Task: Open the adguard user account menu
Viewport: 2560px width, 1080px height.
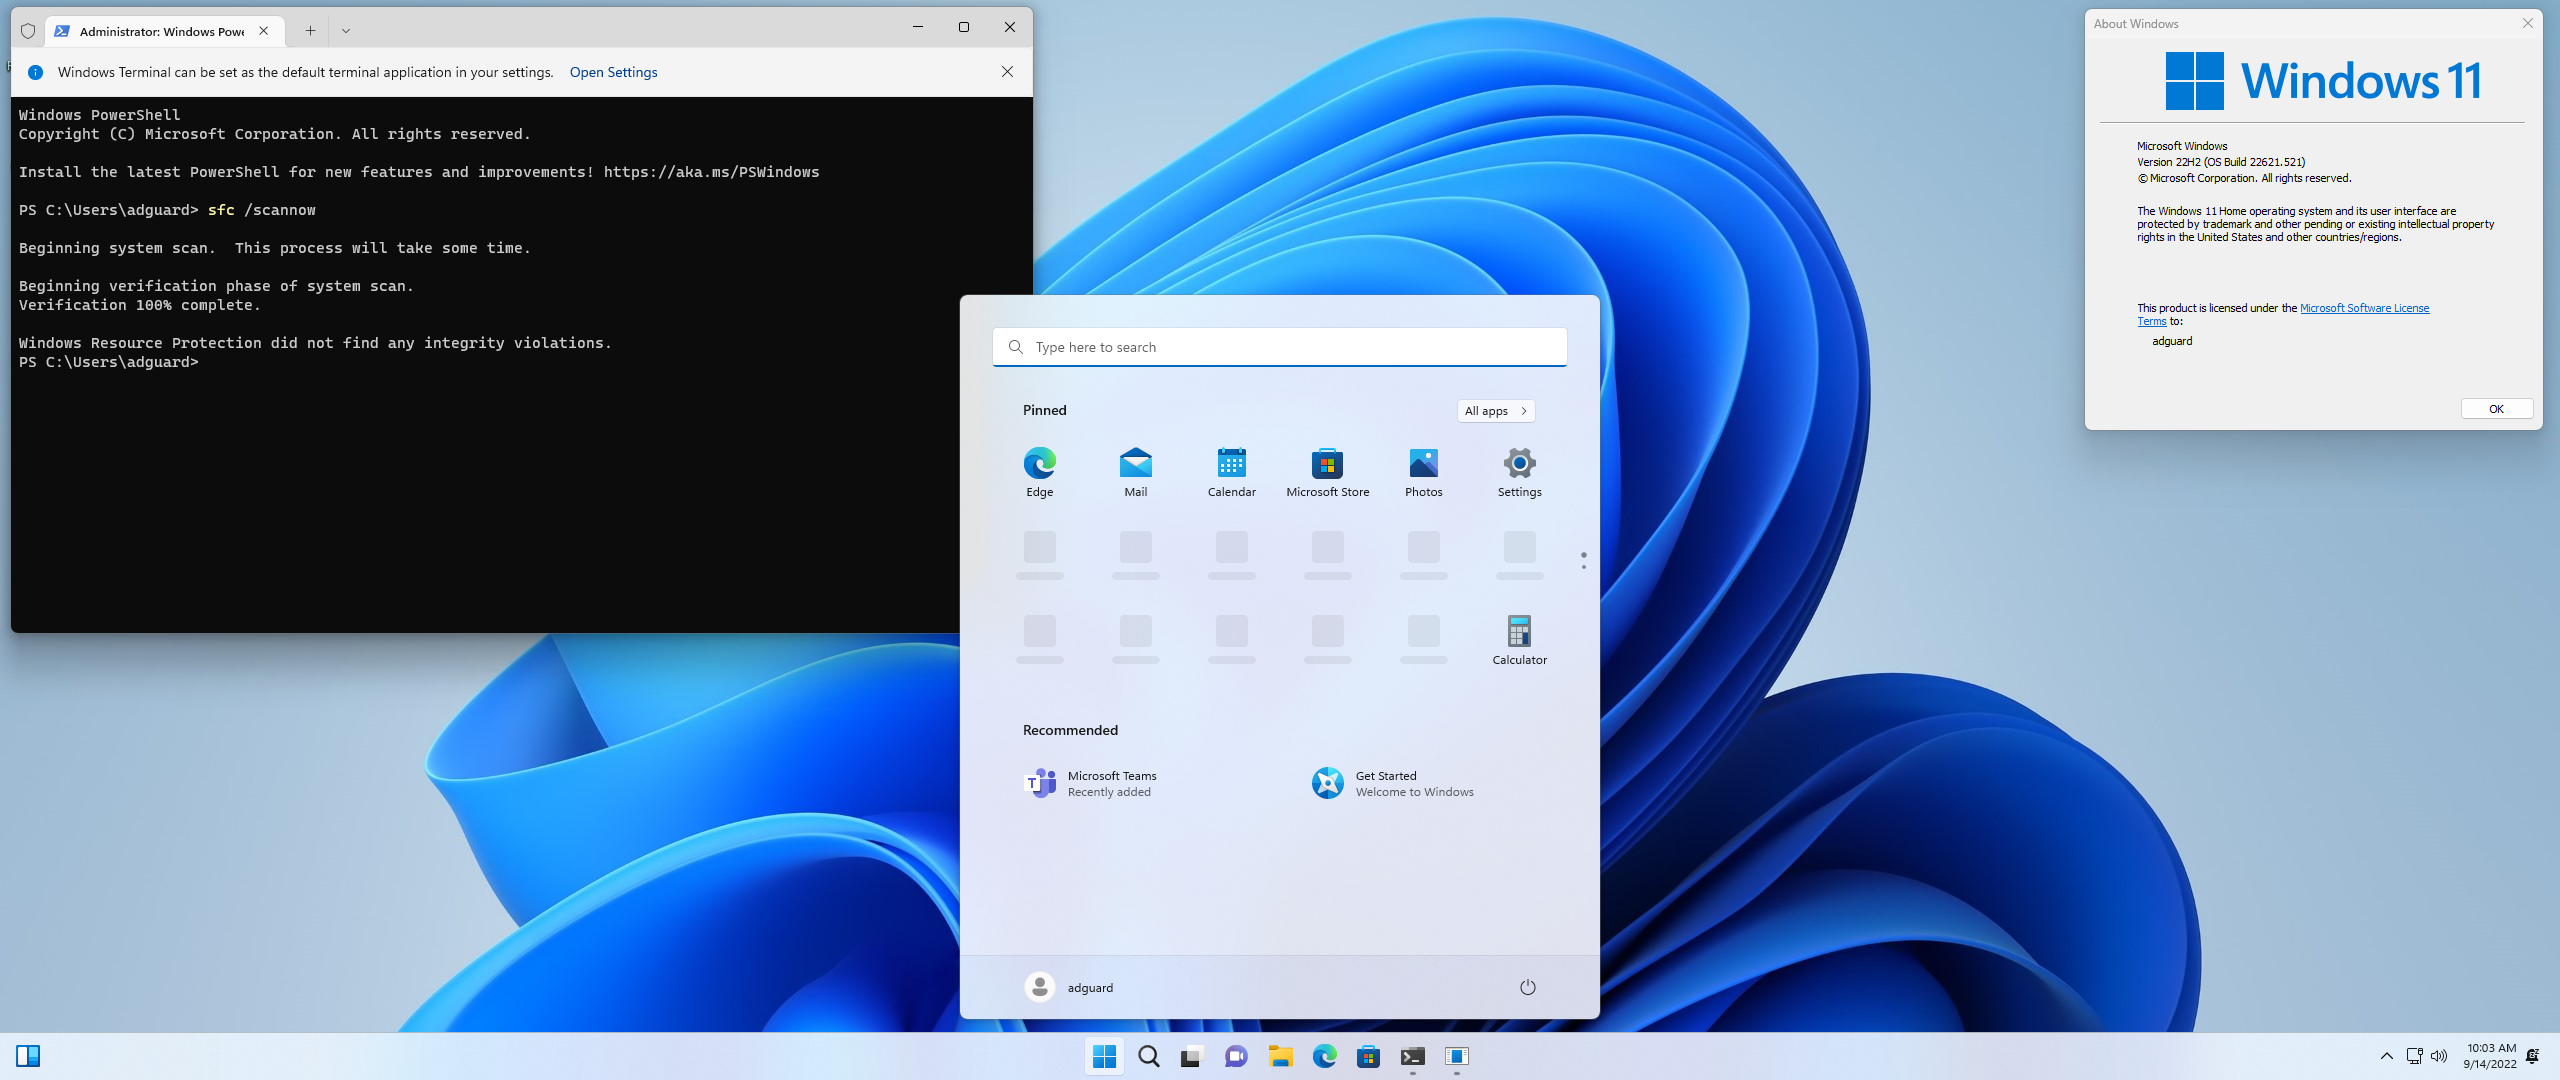Action: pyautogui.click(x=1069, y=987)
